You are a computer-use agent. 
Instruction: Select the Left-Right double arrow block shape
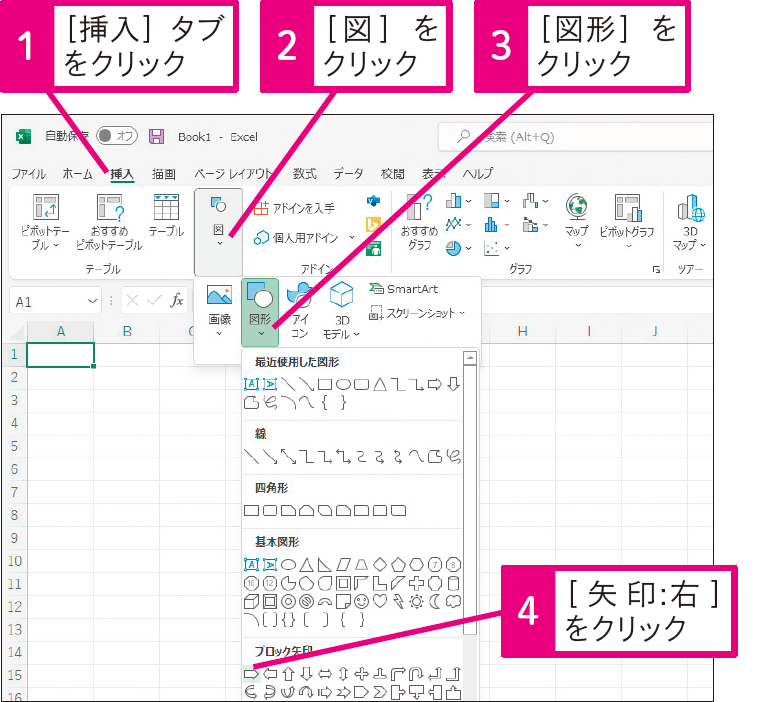(325, 674)
